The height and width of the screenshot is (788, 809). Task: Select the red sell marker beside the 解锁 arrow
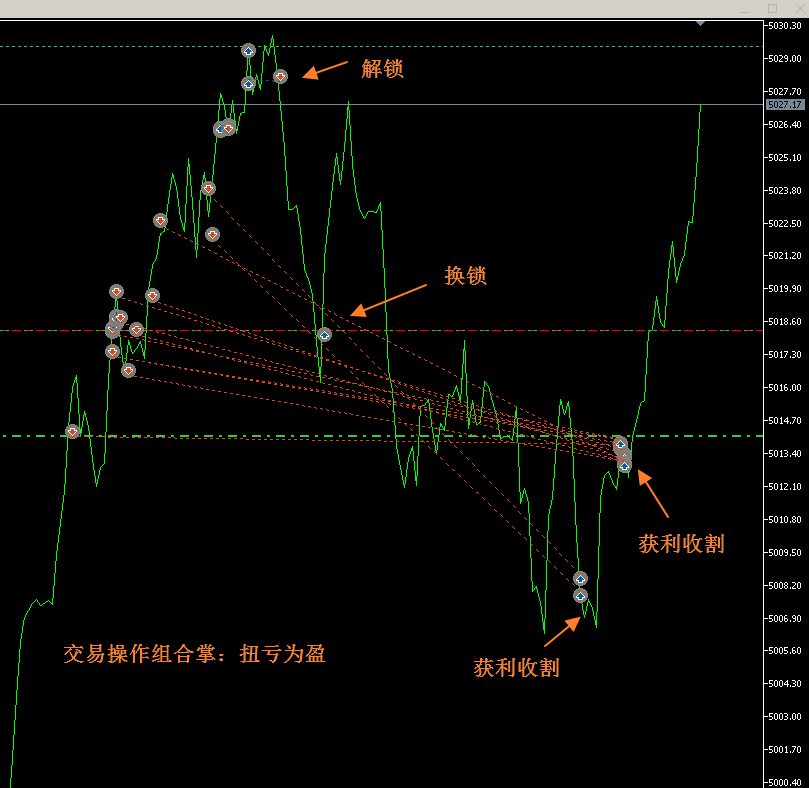pyautogui.click(x=280, y=76)
